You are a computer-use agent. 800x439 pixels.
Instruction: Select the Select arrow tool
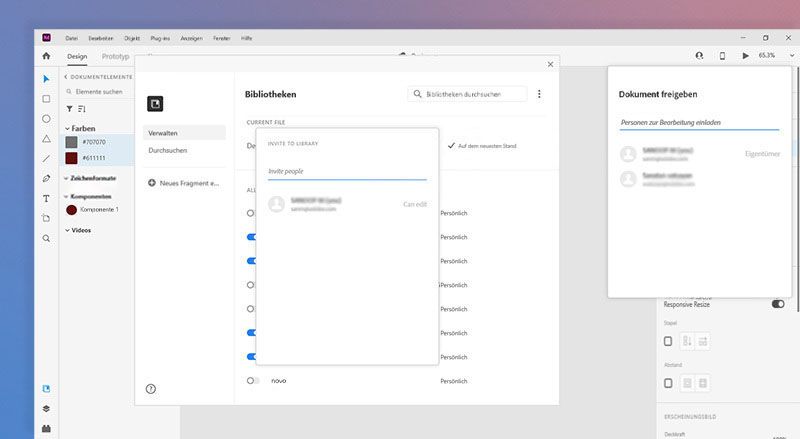point(46,79)
